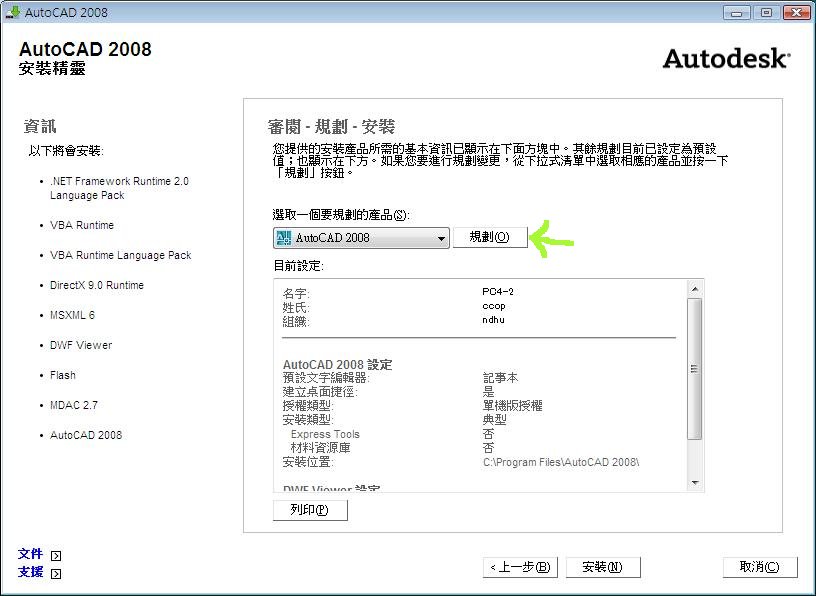The image size is (816, 596).
Task: Click the AutoCAD 2008 icon in product dropdown
Action: (x=284, y=238)
